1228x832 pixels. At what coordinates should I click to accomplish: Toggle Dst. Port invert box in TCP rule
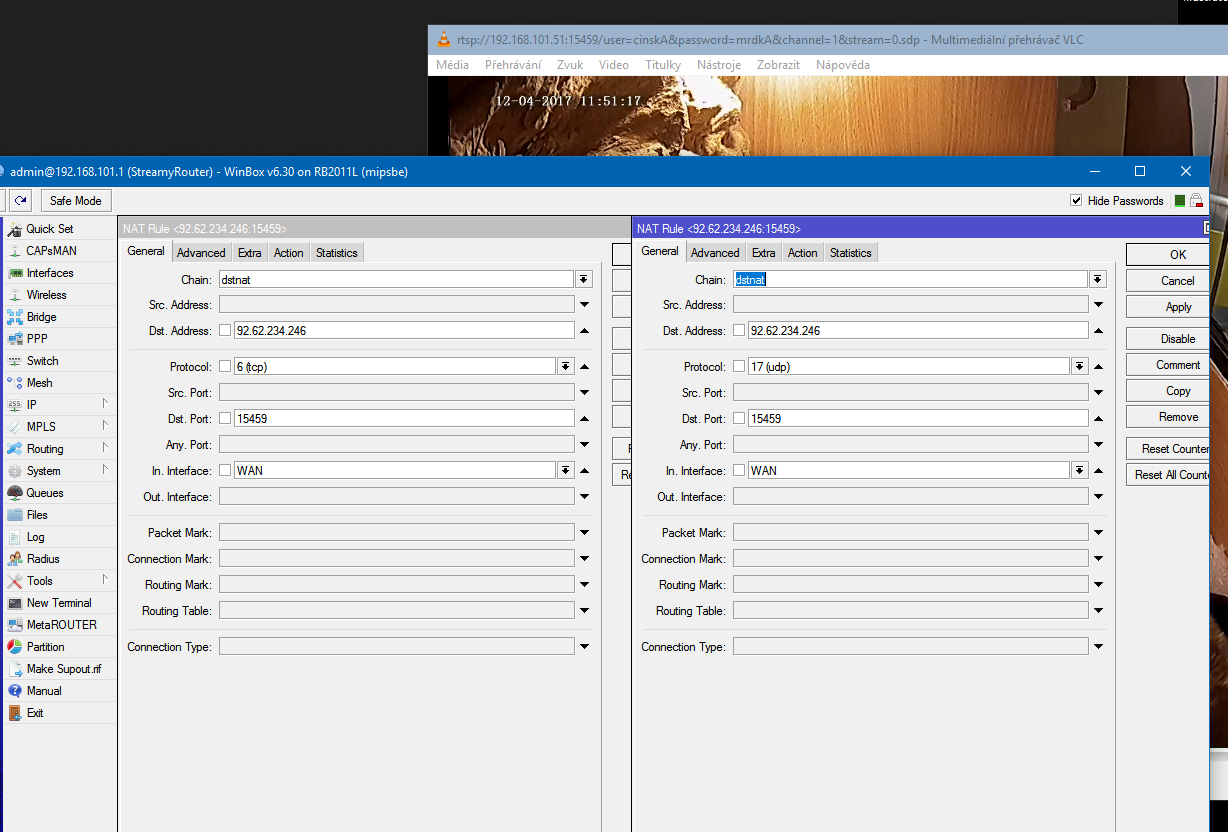pyautogui.click(x=225, y=419)
